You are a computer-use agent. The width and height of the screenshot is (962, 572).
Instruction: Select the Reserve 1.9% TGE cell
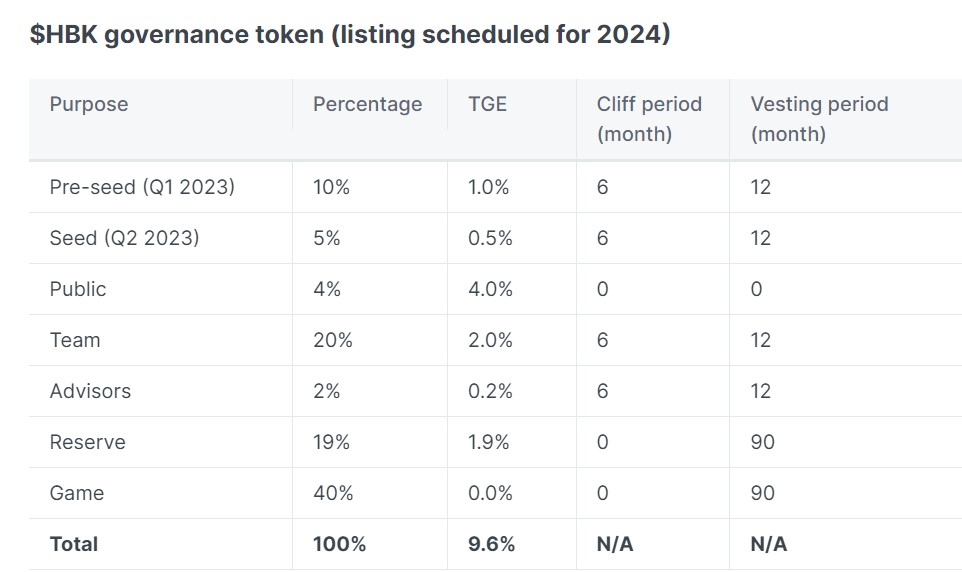tap(490, 442)
